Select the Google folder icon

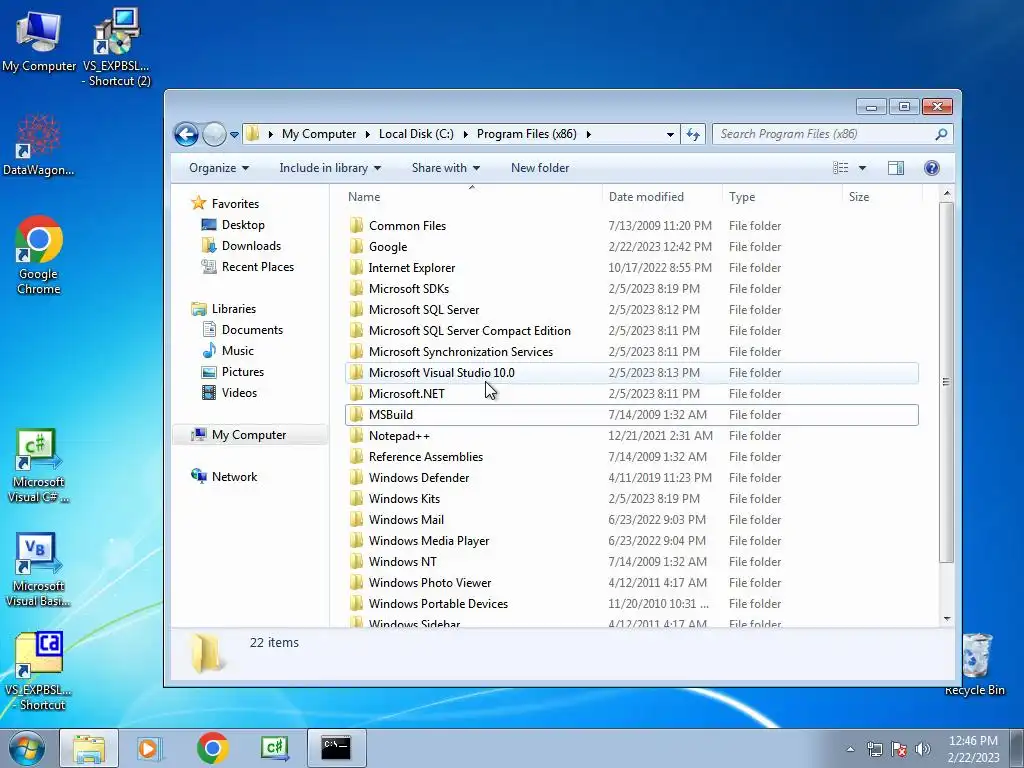356,246
